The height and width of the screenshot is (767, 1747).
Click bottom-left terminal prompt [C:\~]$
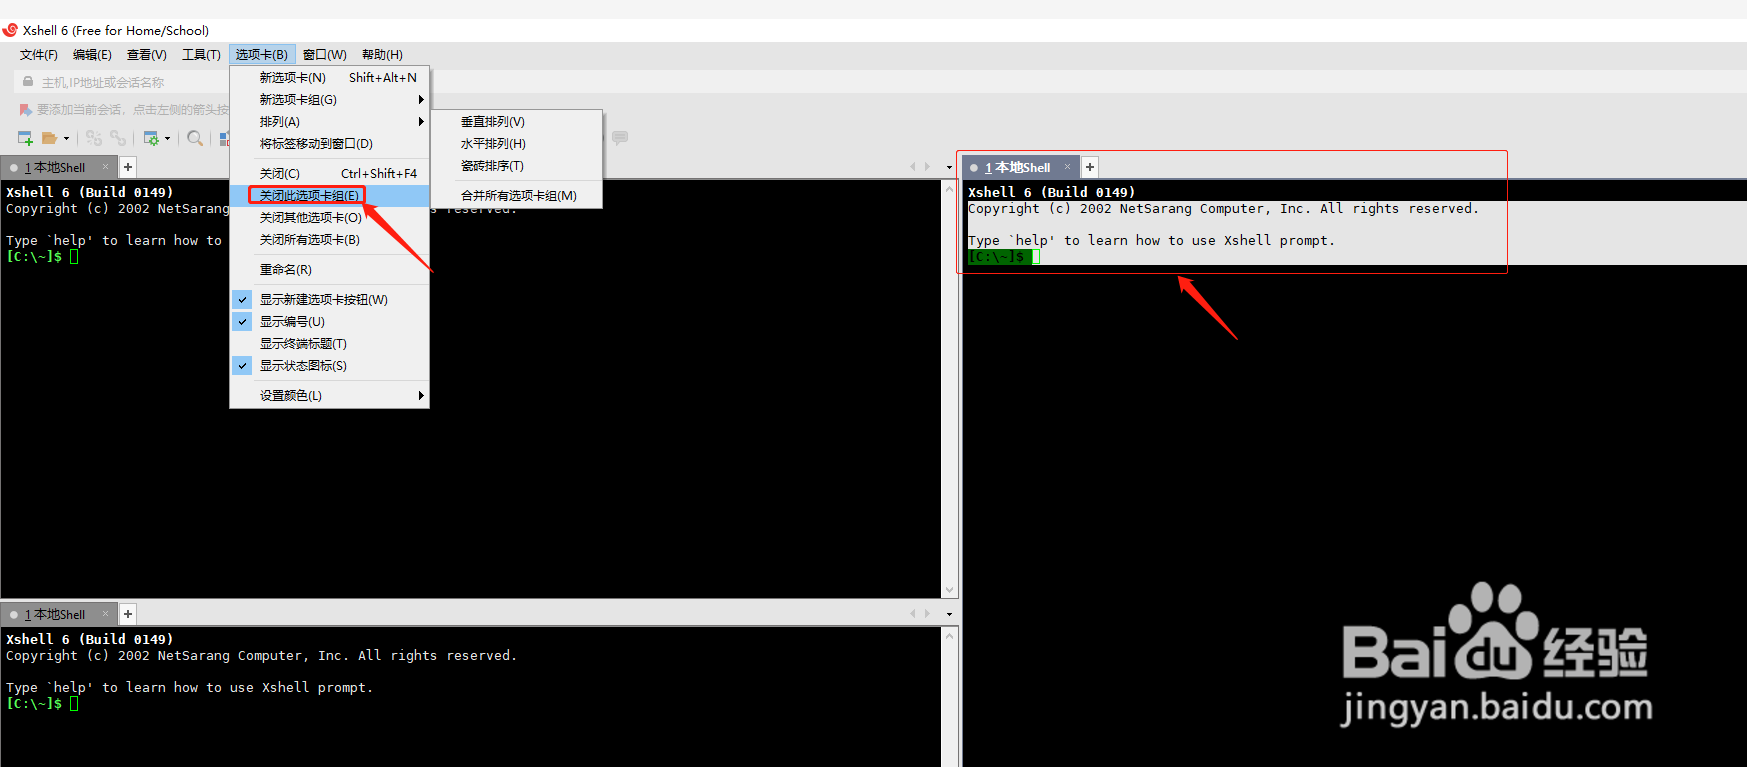(34, 703)
